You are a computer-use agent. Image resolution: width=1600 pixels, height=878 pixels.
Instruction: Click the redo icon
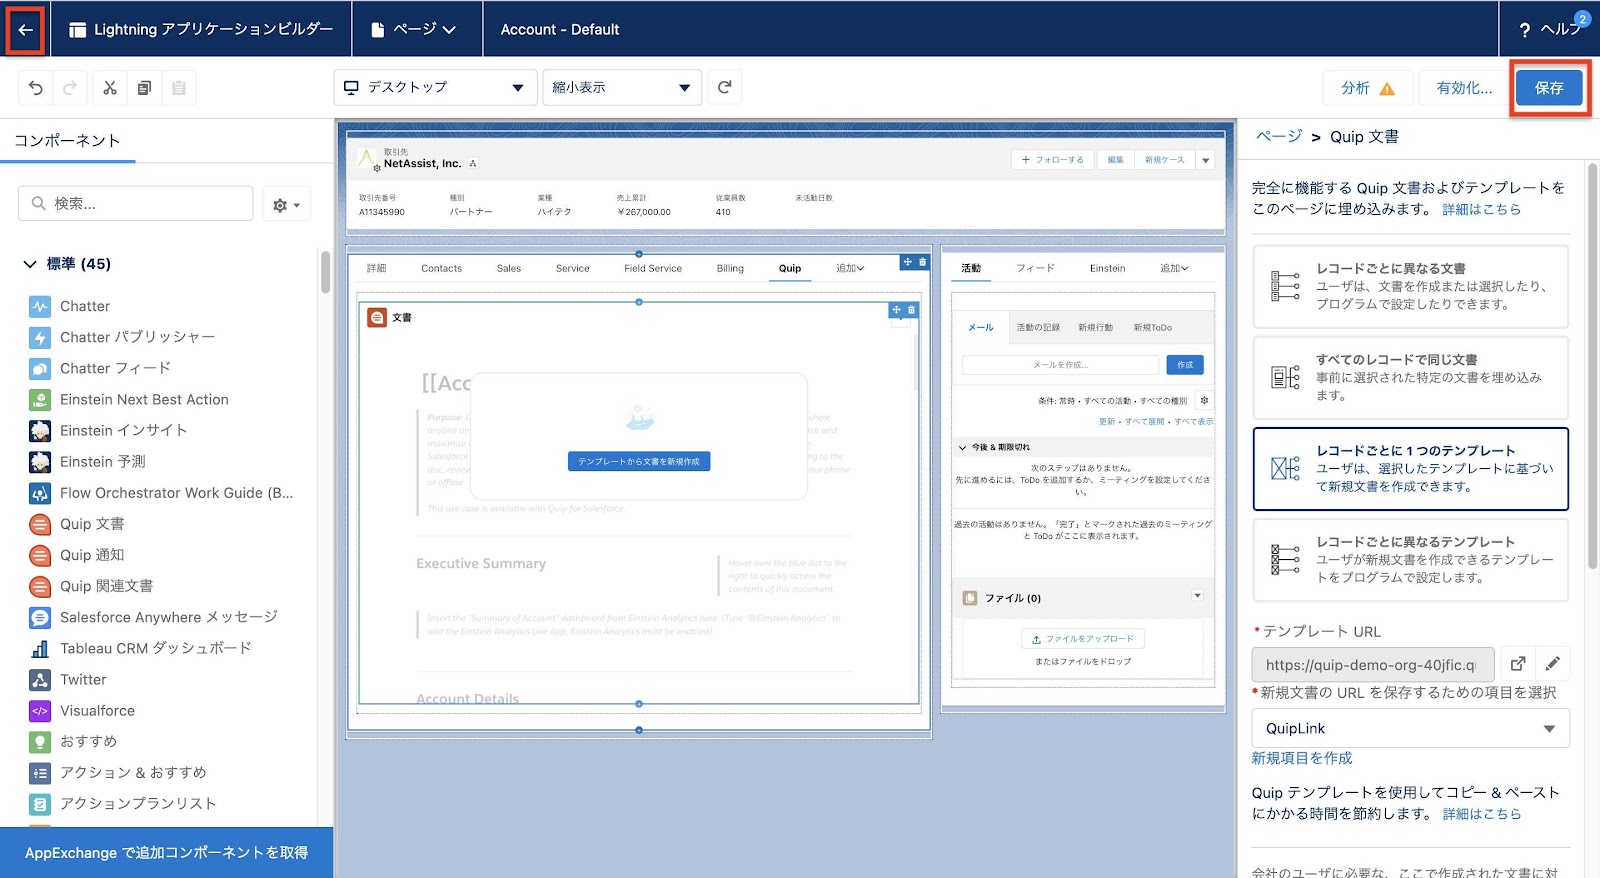(70, 88)
